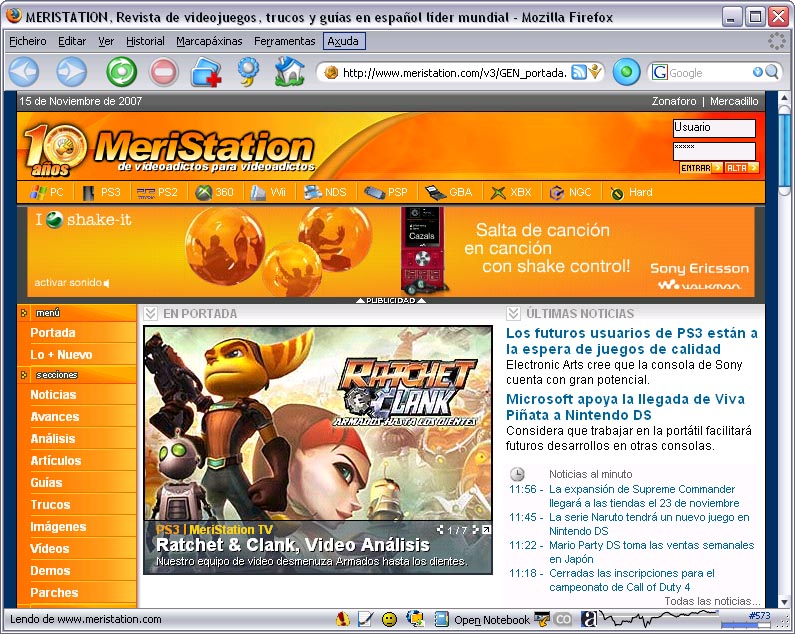Click the ENTRAR login button
The height and width of the screenshot is (634, 795).
701,168
